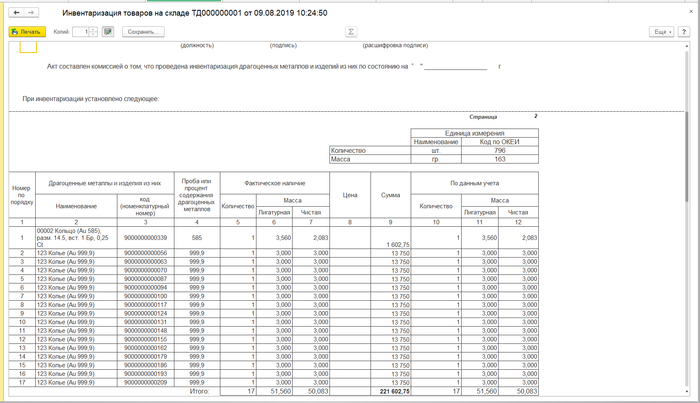This screenshot has width=700, height=403.
Task: Click the sum (Σ) icon
Action: [351, 32]
